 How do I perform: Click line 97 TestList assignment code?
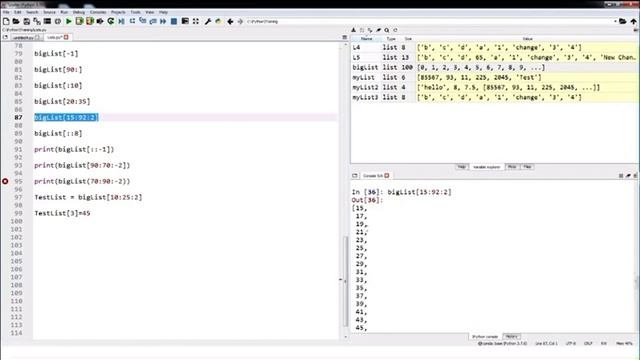[x=88, y=197]
